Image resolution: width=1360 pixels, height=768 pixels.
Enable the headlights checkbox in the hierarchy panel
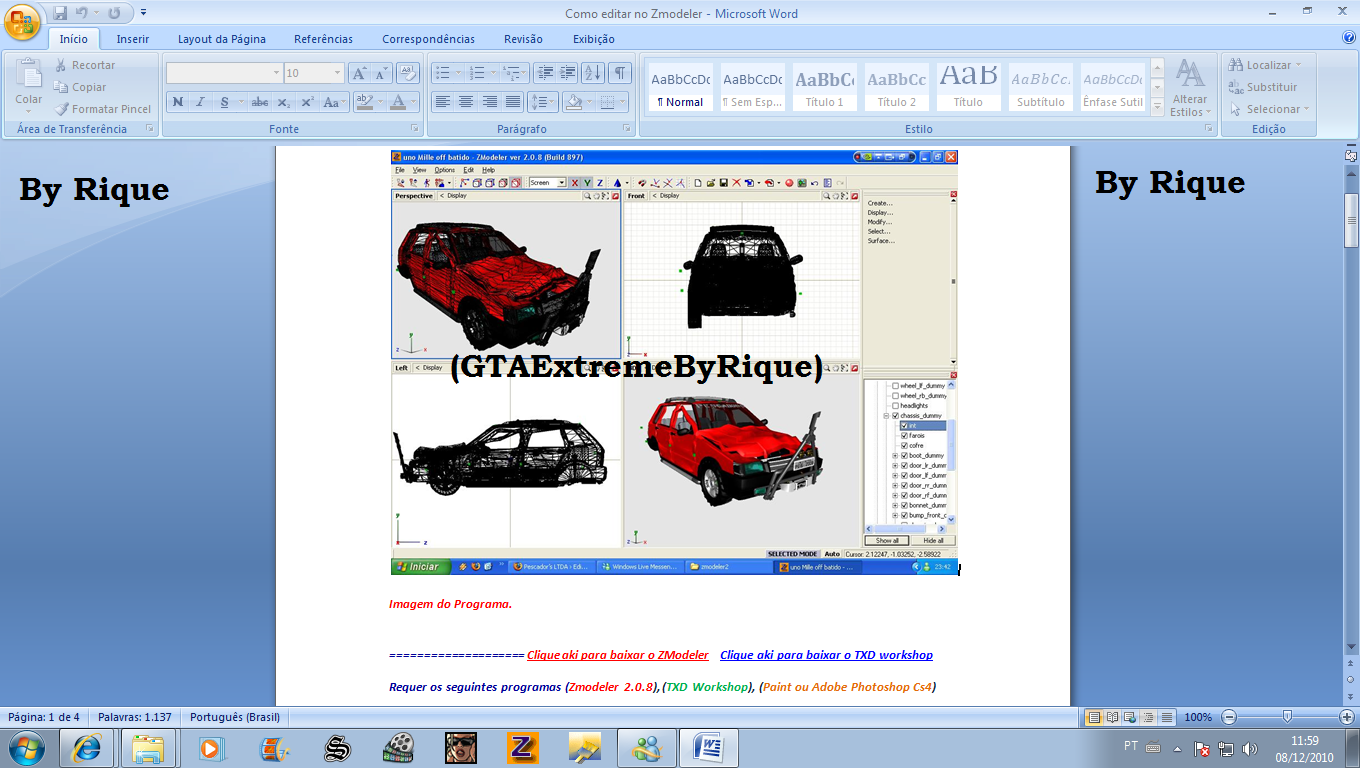point(895,406)
